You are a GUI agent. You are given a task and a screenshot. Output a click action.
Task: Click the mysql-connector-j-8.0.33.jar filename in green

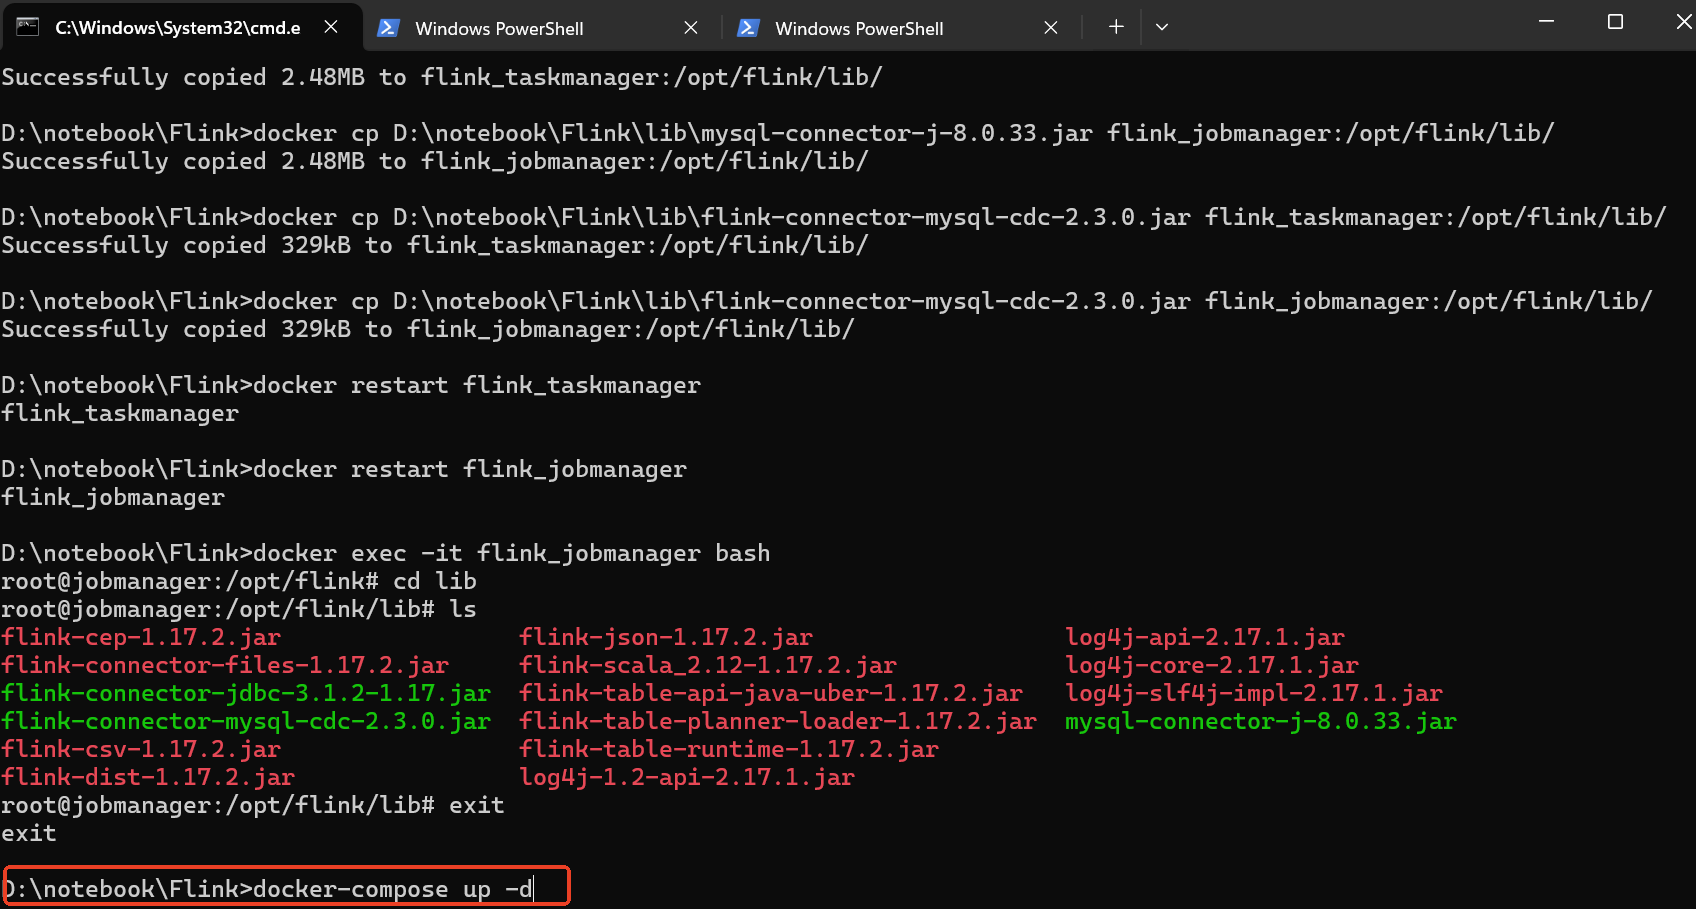(x=1260, y=721)
